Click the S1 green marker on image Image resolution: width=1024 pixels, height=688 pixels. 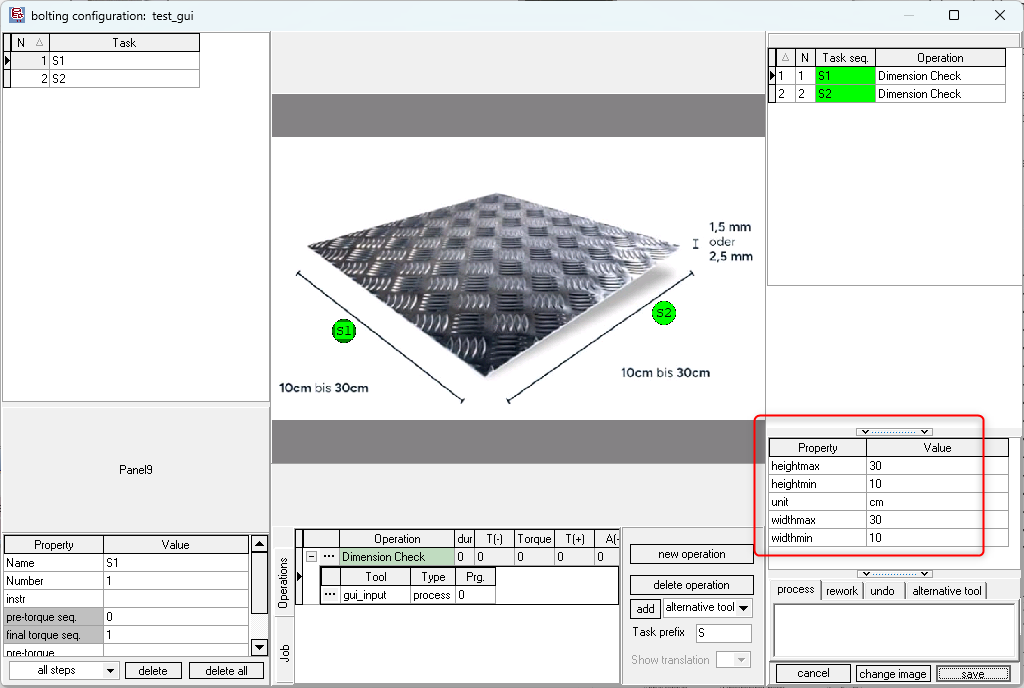coord(344,331)
